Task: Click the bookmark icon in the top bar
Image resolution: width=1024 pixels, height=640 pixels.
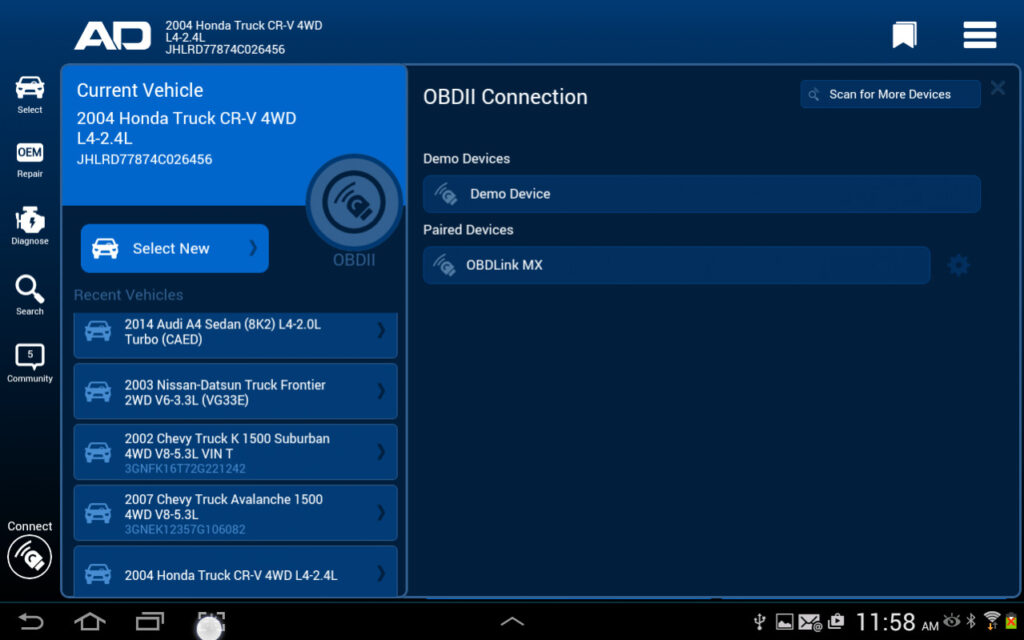Action: [x=903, y=34]
